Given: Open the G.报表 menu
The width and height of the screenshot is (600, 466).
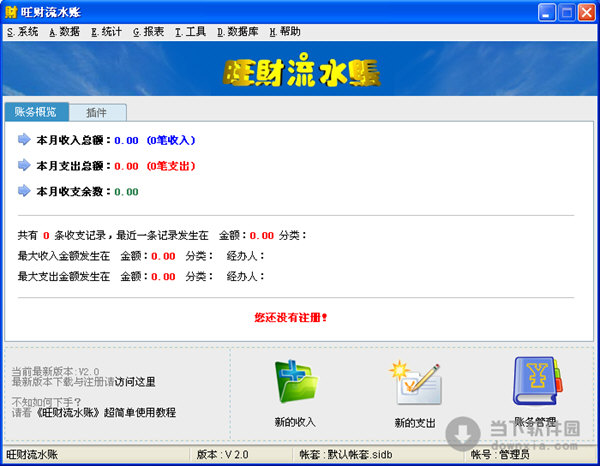Looking at the screenshot, I should click(148, 32).
